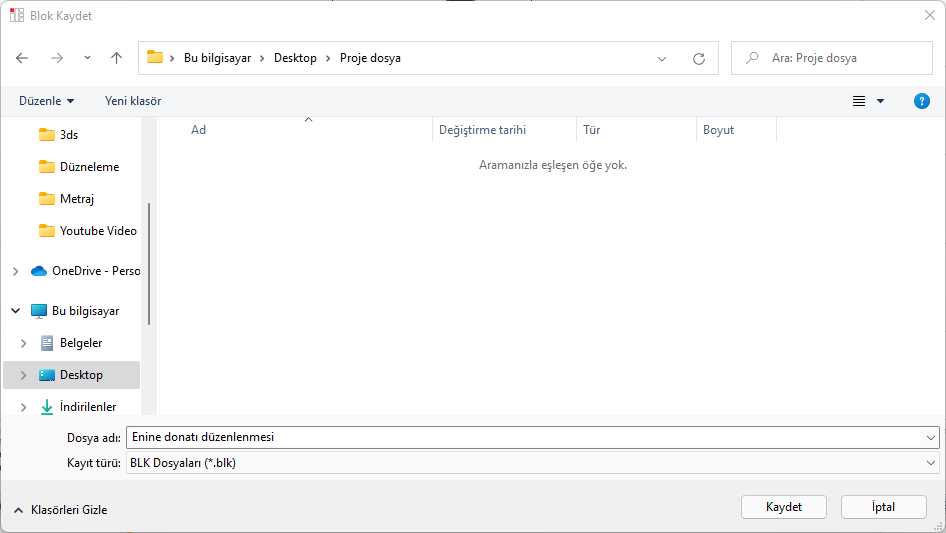The image size is (946, 533).
Task: Open the Düzneleme folder in sidebar
Action: tap(79, 167)
